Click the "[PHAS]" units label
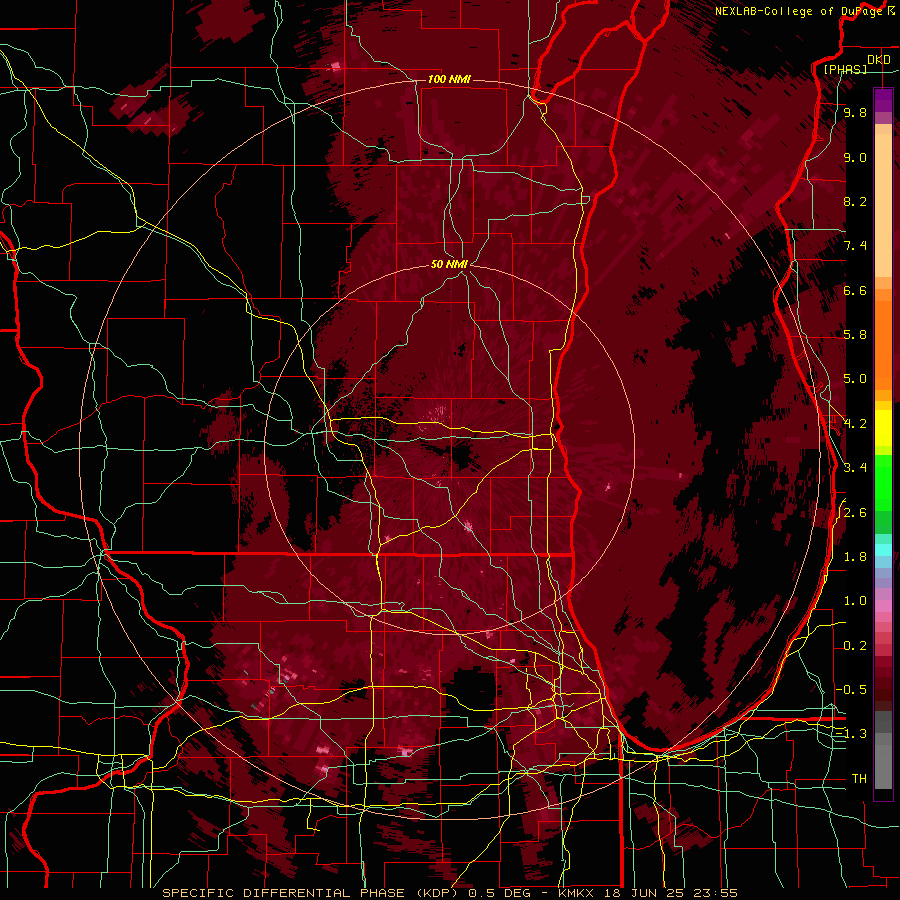900x900 pixels. tap(845, 69)
